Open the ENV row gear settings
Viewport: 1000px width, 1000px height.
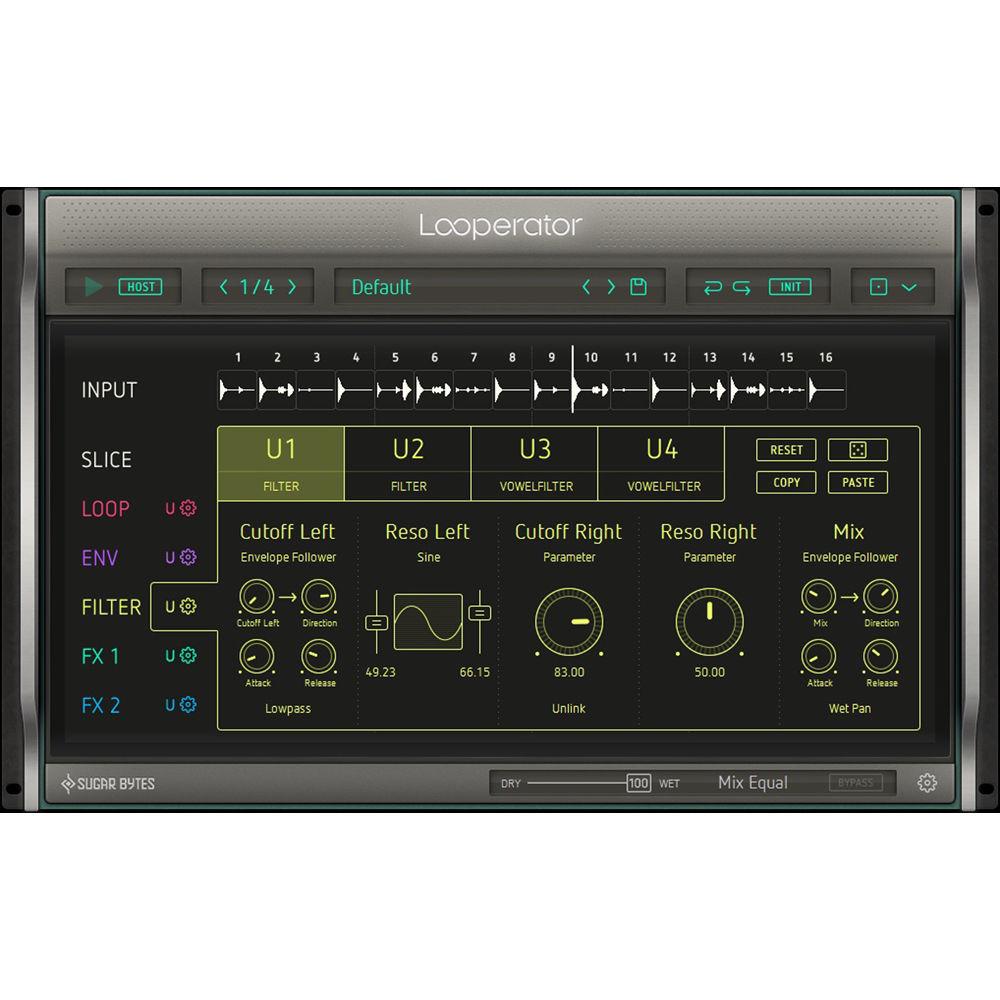pos(188,557)
